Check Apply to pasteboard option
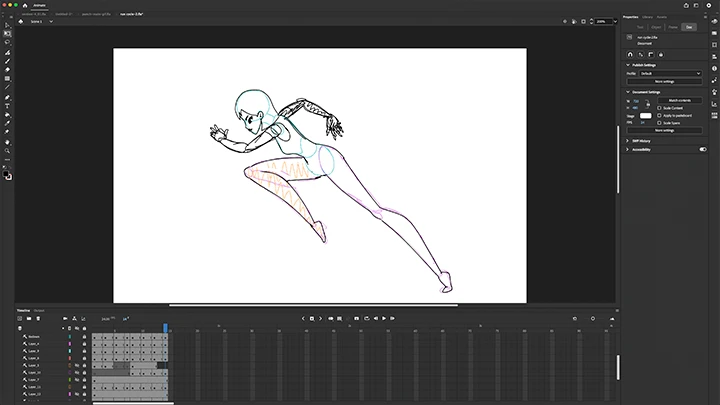Viewport: 720px width, 405px height. coord(659,115)
